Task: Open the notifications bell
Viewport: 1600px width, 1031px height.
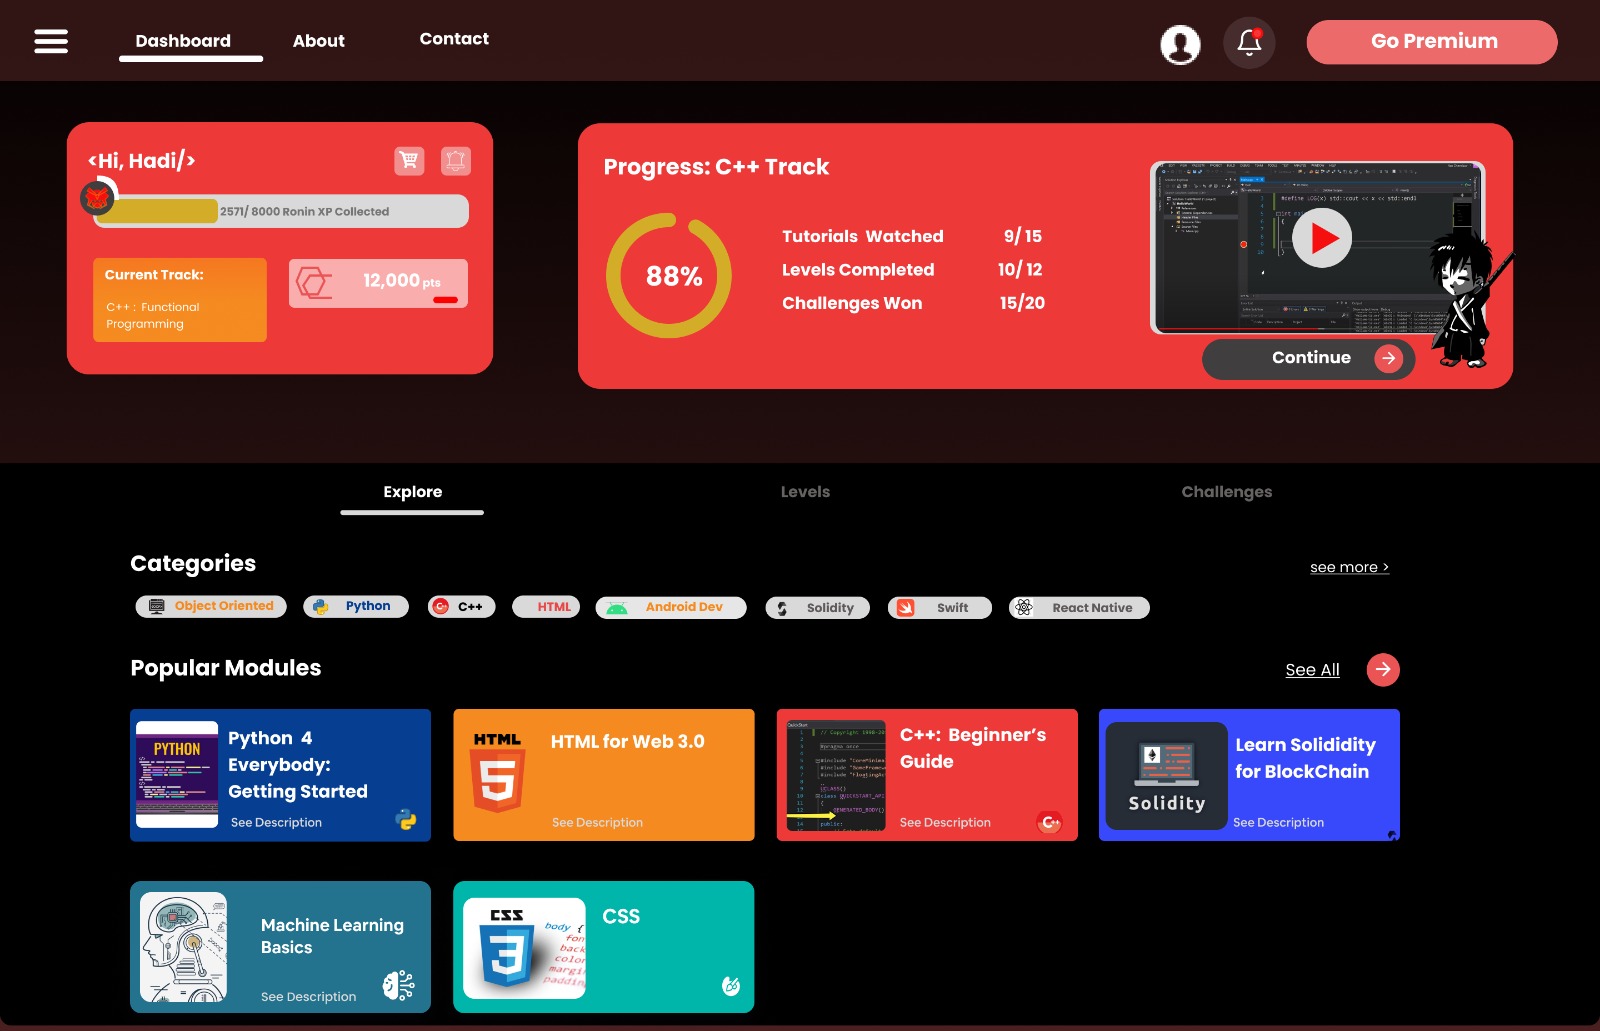Action: (x=1249, y=43)
